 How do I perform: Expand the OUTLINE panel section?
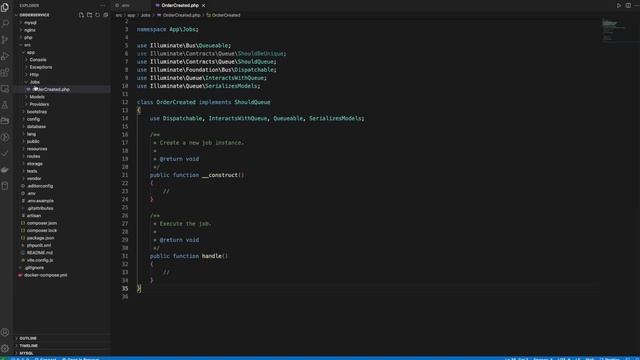(x=28, y=338)
